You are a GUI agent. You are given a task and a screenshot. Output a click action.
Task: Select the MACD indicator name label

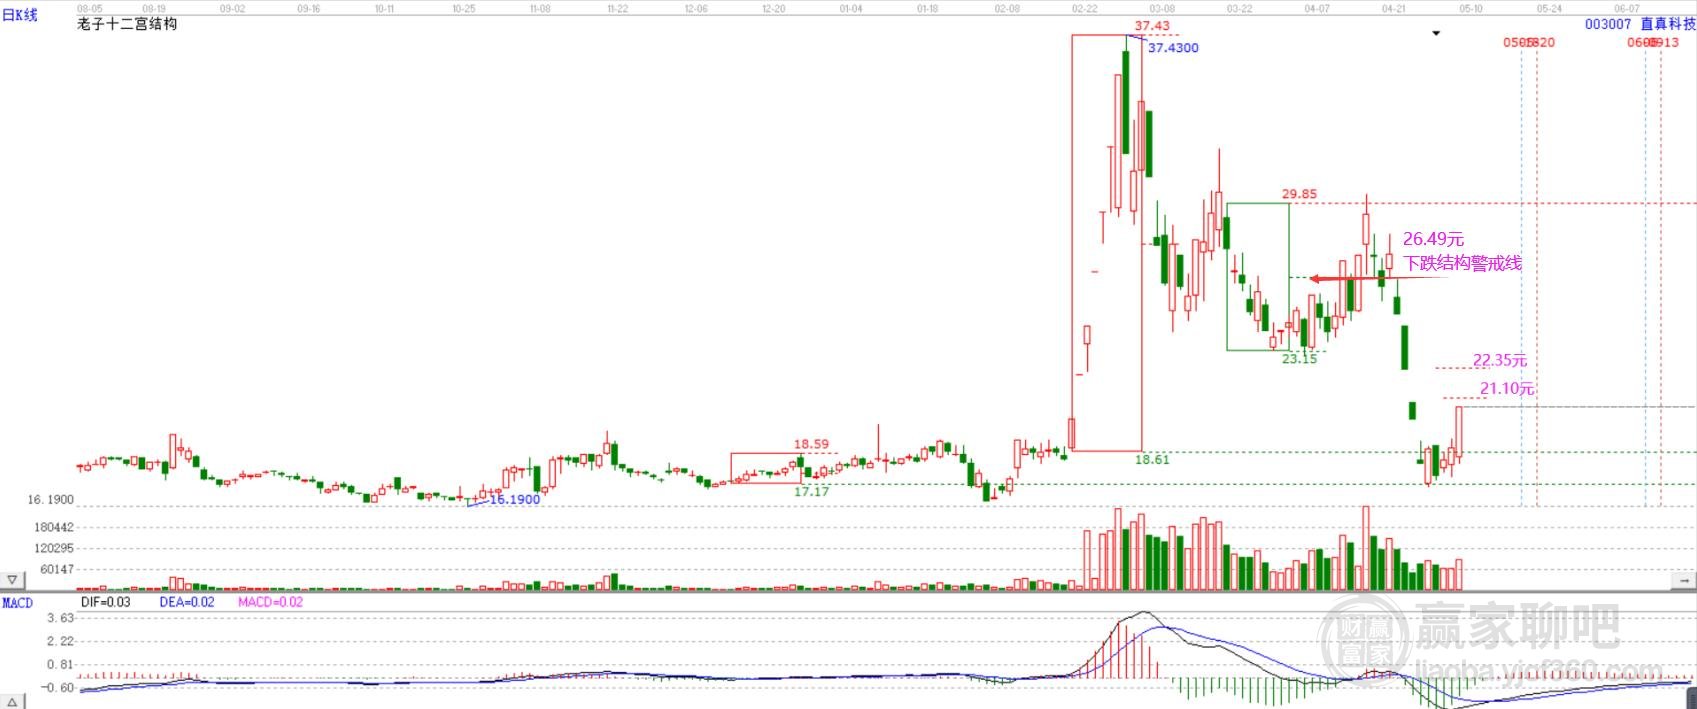(18, 603)
